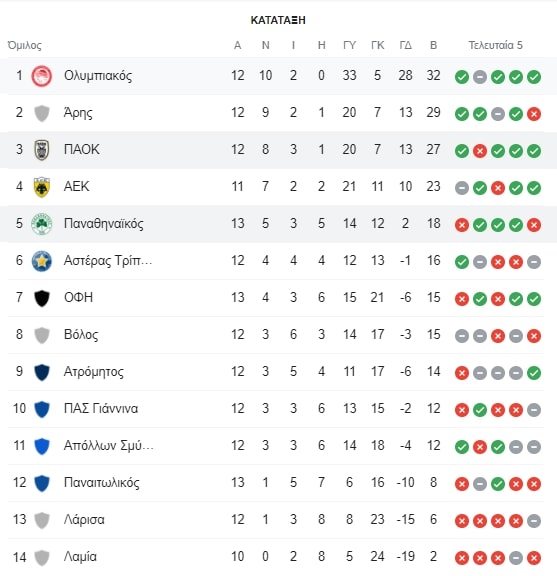This screenshot has width=557, height=576.
Task: Select the Λαμία team row
Action: click(x=276, y=557)
